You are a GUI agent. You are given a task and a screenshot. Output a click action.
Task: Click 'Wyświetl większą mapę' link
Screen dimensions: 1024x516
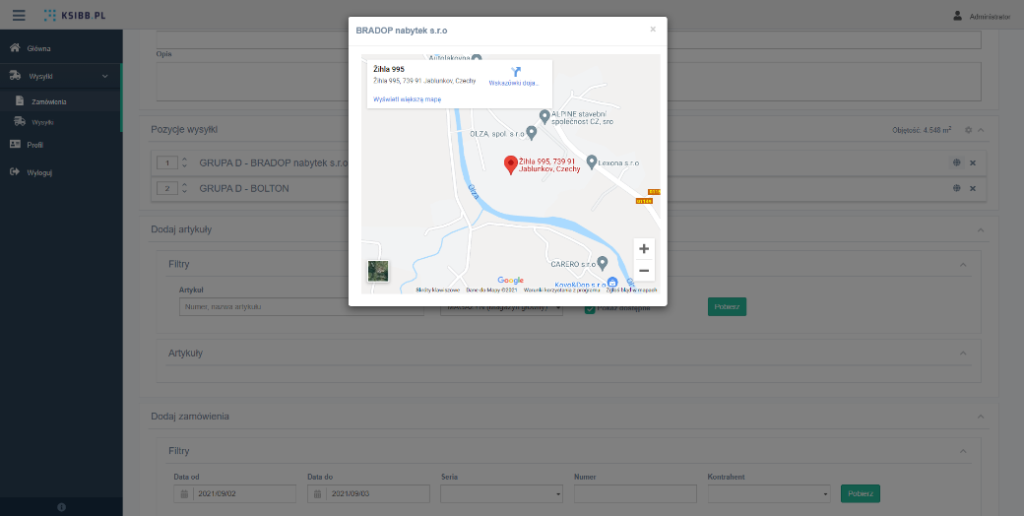(x=407, y=100)
